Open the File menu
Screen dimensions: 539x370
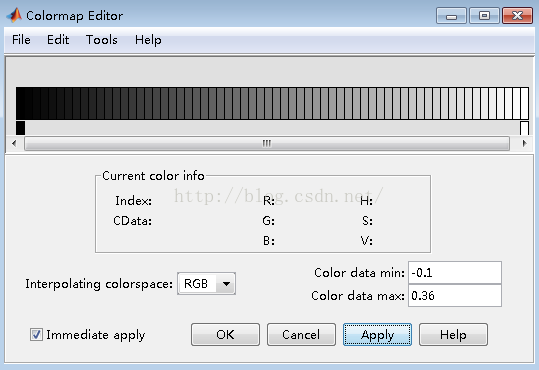tap(21, 40)
